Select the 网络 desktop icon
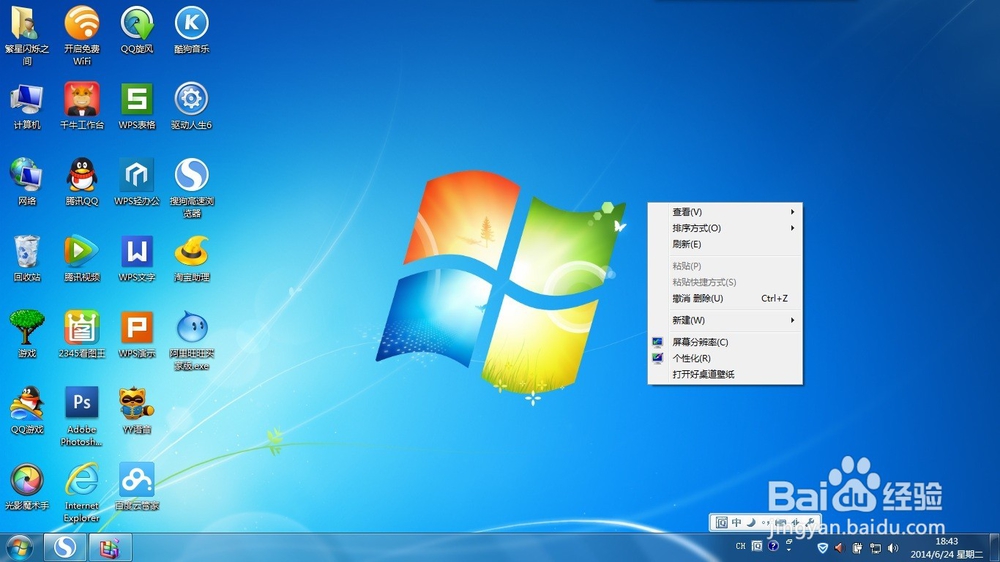 [26, 175]
